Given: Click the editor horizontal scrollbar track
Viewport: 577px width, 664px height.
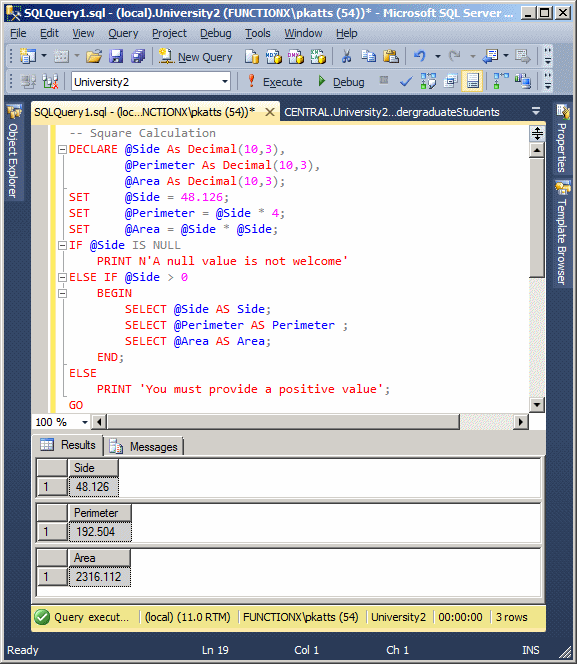Looking at the screenshot, I should click(486, 422).
